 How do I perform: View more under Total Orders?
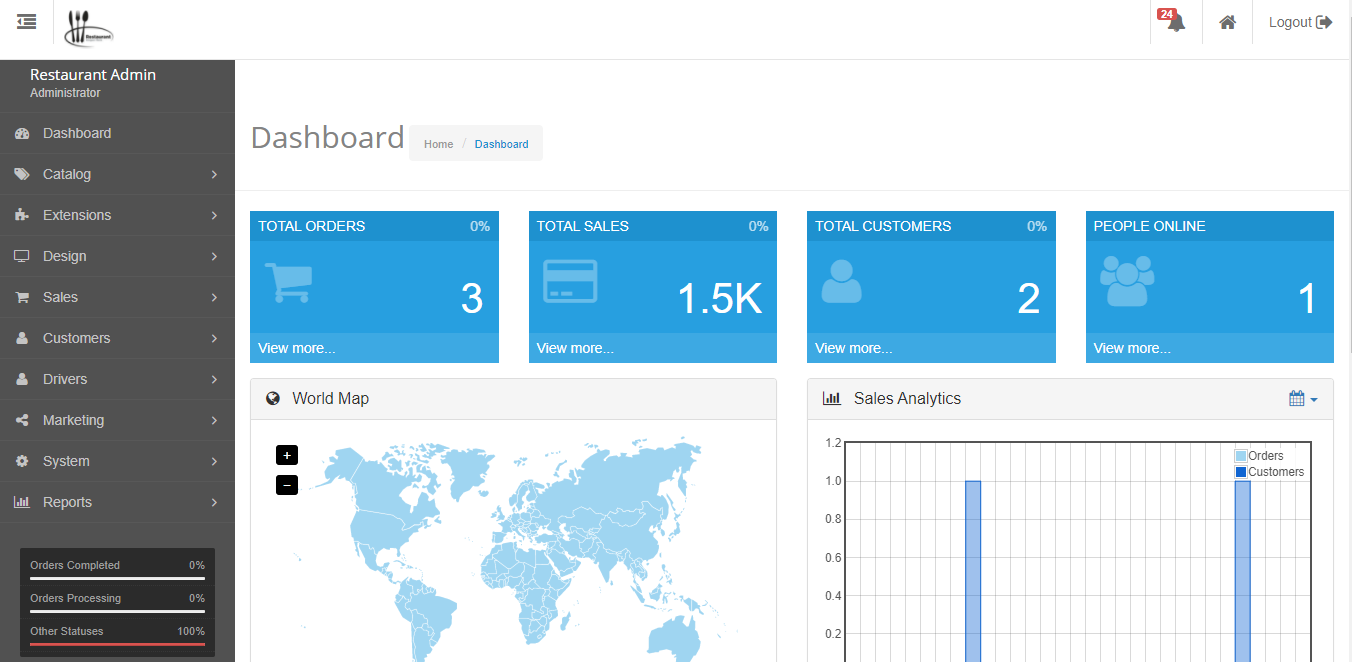pos(297,348)
